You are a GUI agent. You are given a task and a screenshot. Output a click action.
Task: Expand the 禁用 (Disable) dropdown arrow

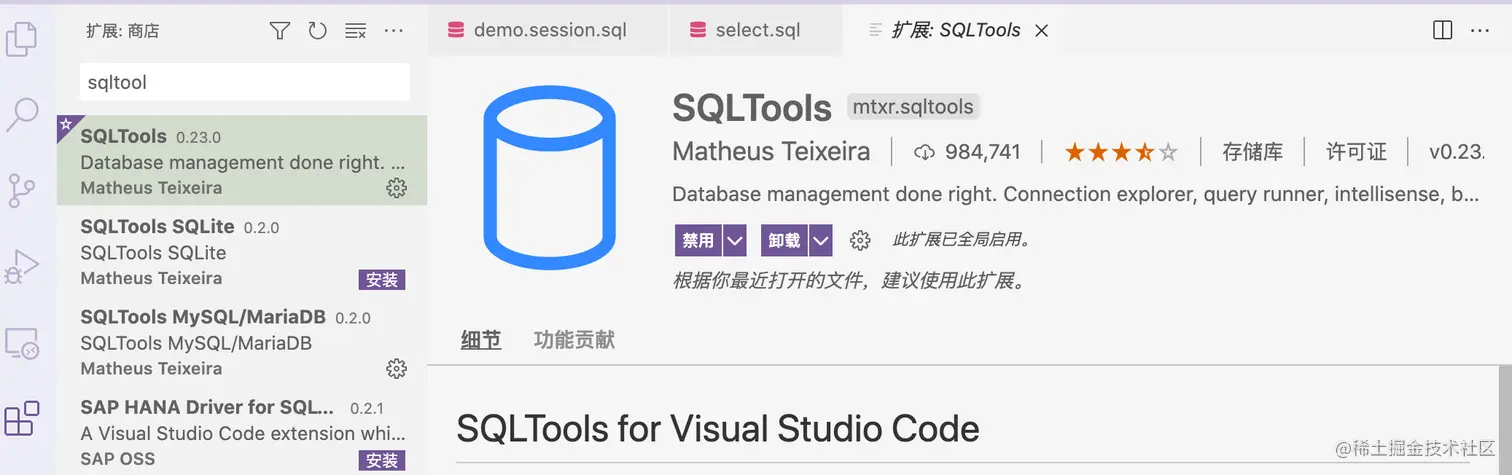[x=735, y=240]
